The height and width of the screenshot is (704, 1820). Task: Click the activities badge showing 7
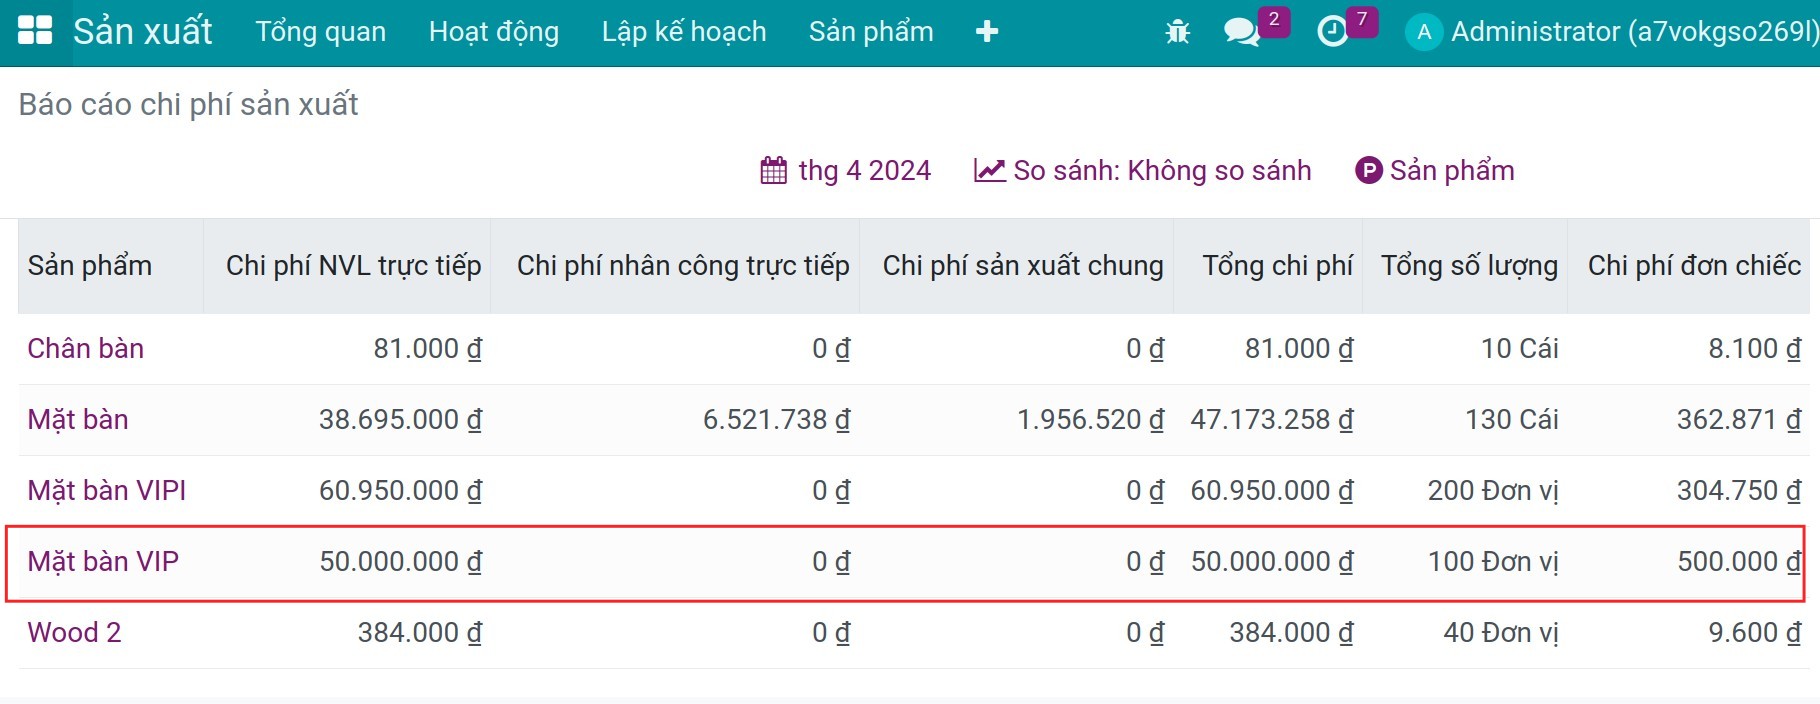point(1362,20)
